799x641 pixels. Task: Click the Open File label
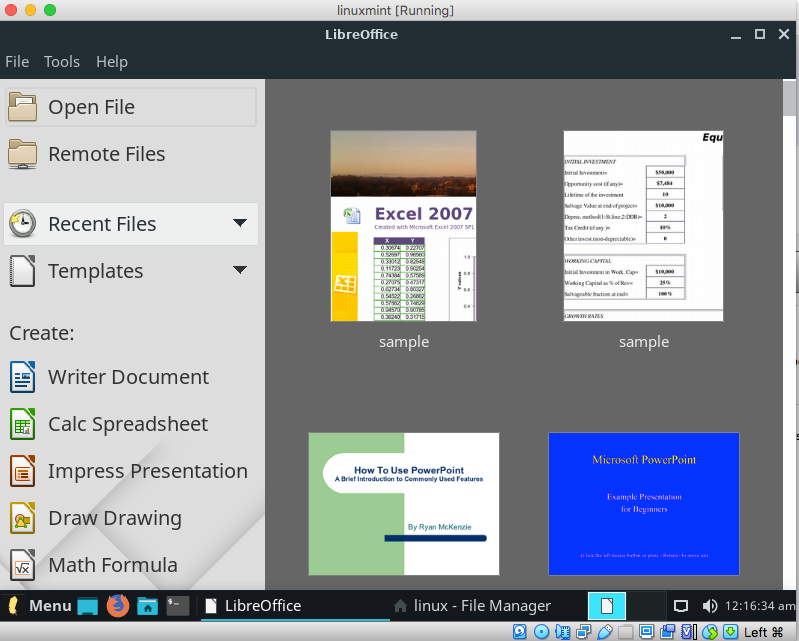pyautogui.click(x=92, y=107)
